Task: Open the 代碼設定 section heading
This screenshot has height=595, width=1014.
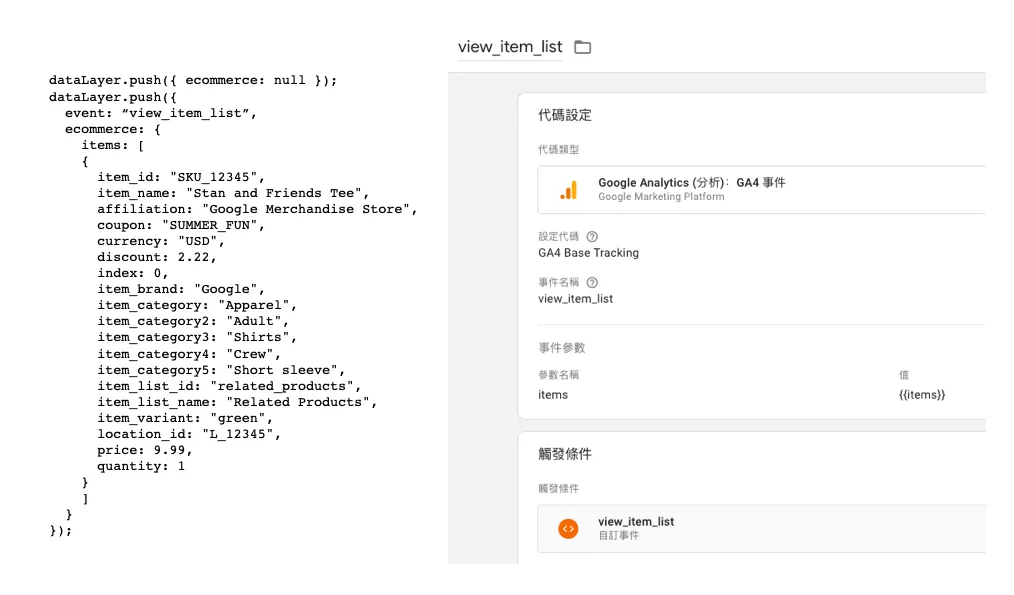Action: click(x=565, y=115)
